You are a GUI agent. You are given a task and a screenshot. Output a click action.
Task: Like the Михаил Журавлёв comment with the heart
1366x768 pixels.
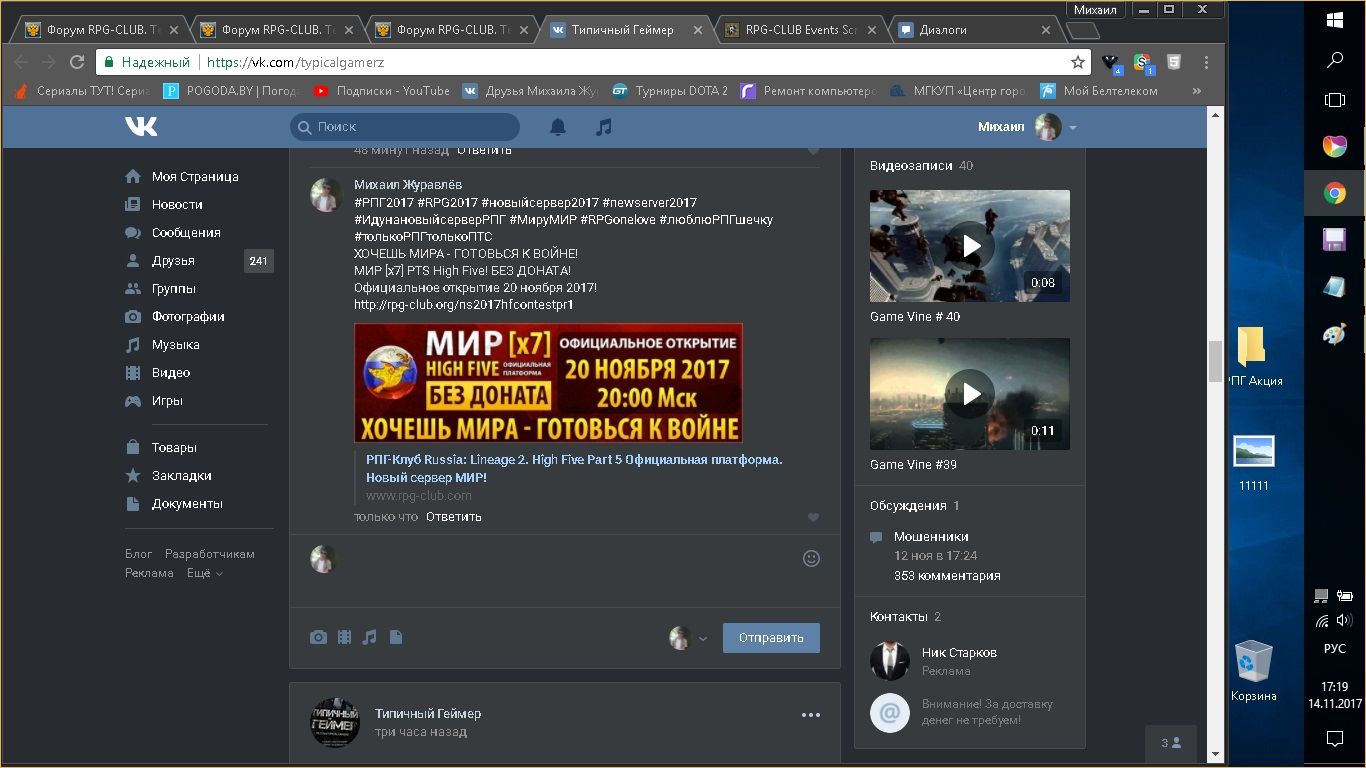click(x=813, y=517)
